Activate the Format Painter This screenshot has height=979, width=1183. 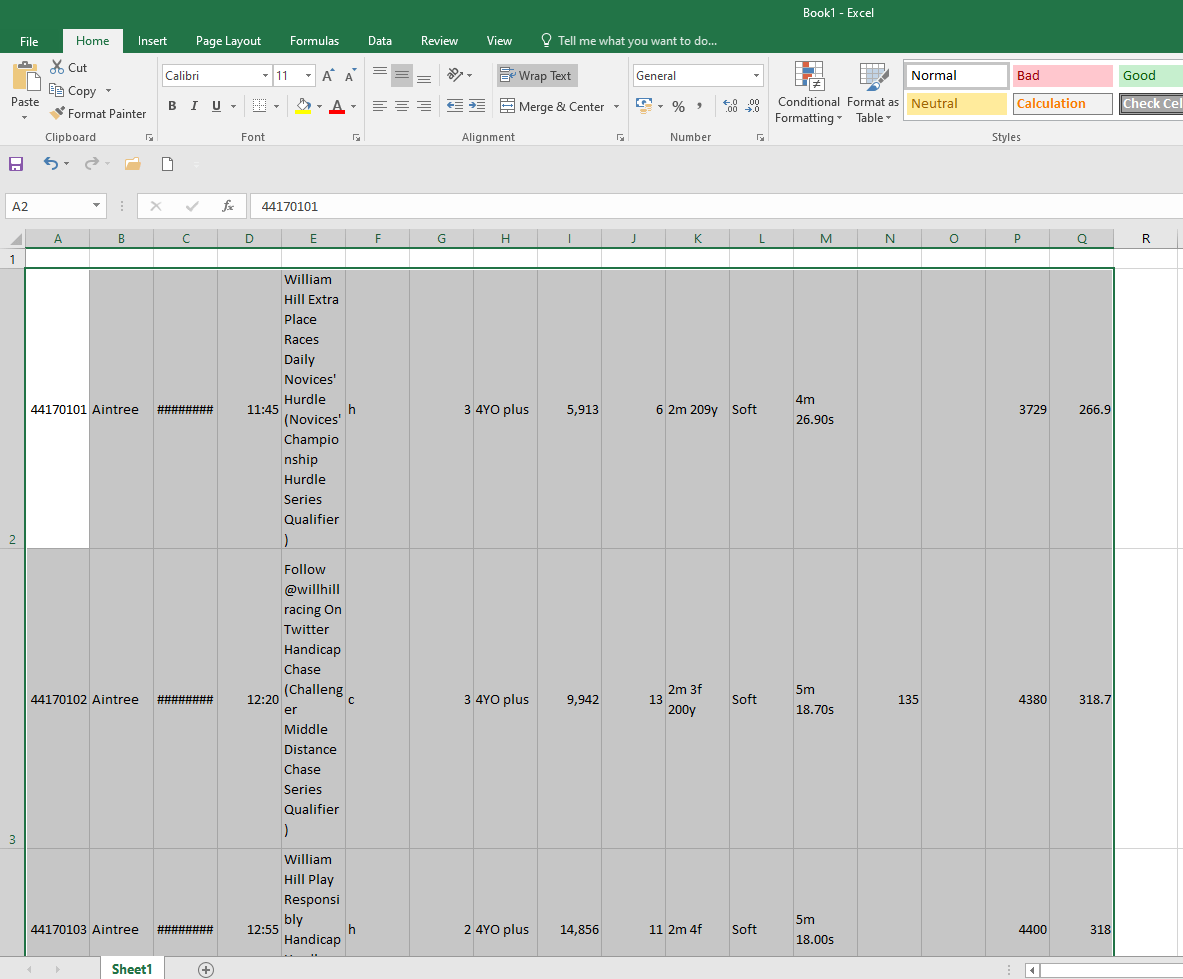[x=97, y=113]
